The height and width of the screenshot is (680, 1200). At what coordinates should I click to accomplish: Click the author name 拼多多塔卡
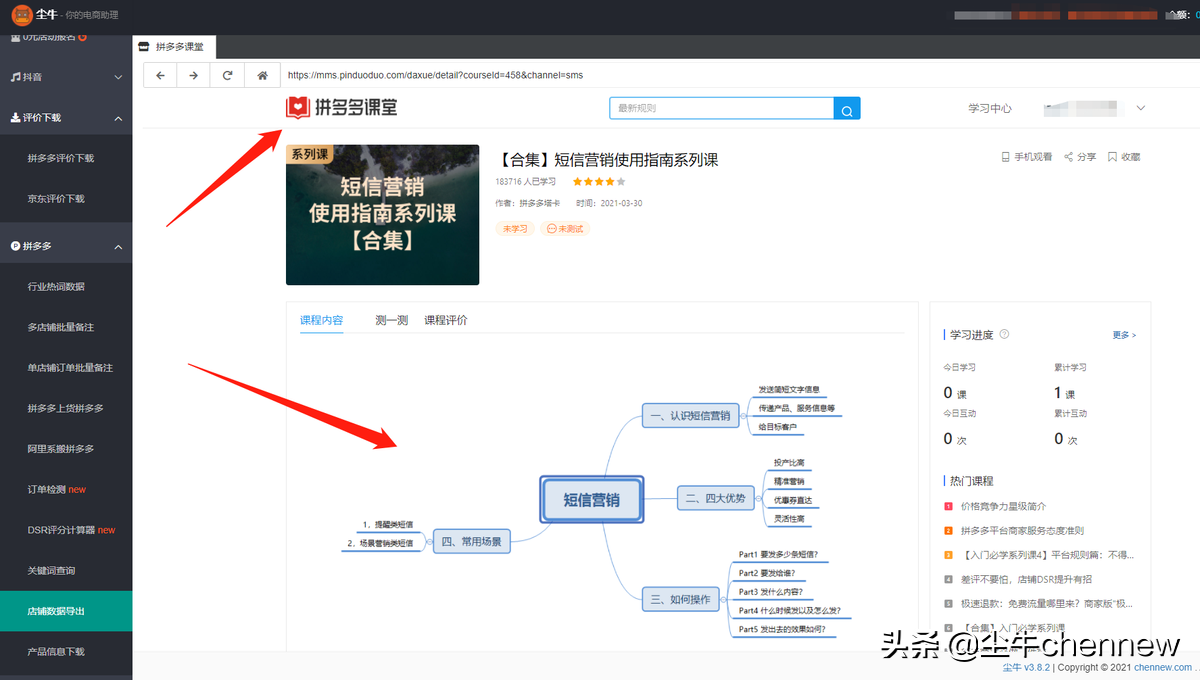[x=539, y=203]
